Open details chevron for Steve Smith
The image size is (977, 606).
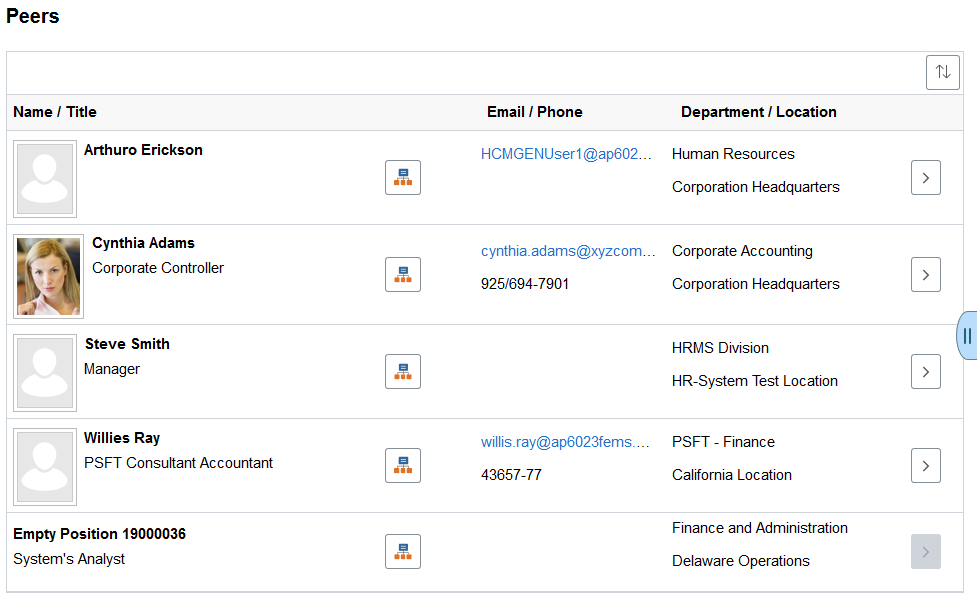(x=925, y=372)
